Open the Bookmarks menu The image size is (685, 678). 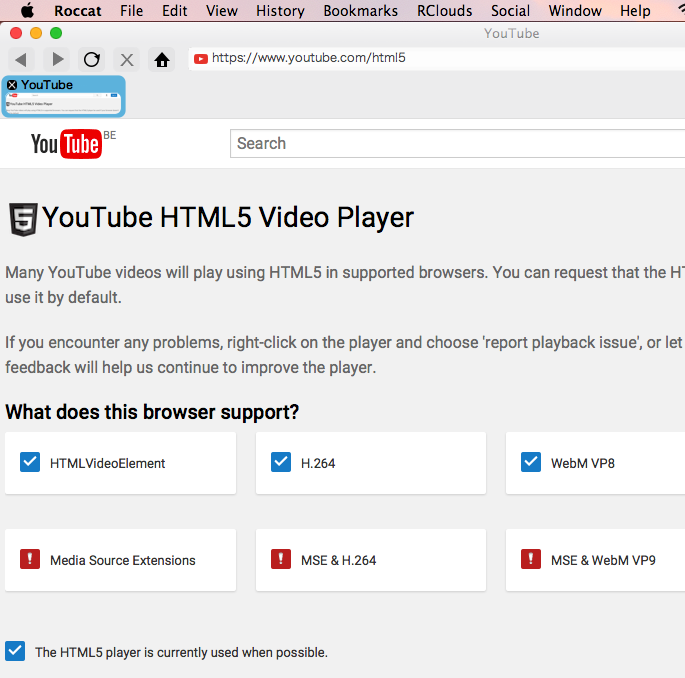(x=361, y=10)
